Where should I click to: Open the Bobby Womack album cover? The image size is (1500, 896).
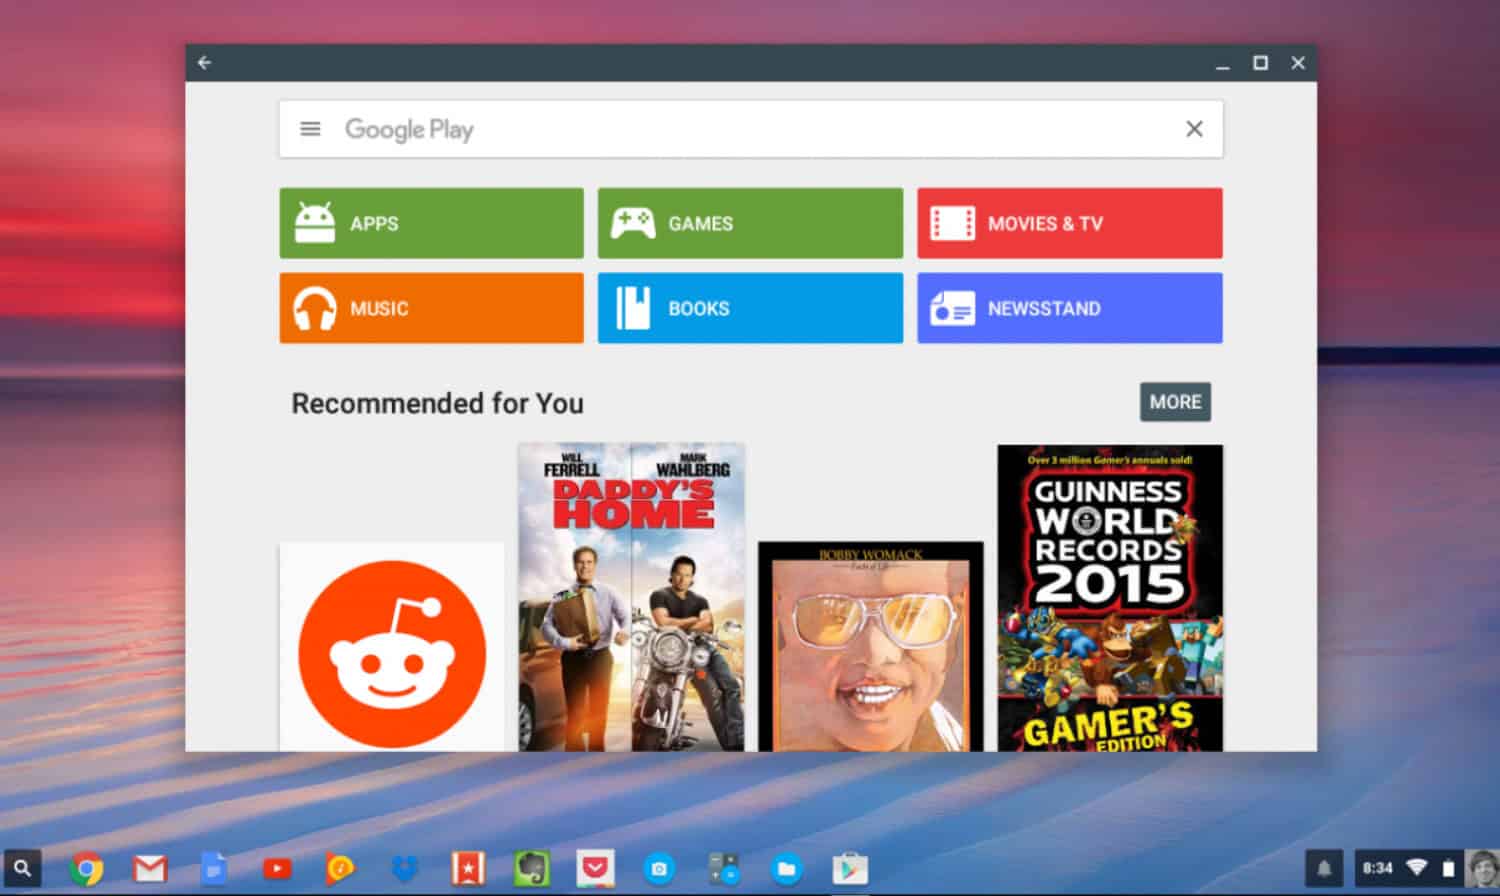coord(870,647)
